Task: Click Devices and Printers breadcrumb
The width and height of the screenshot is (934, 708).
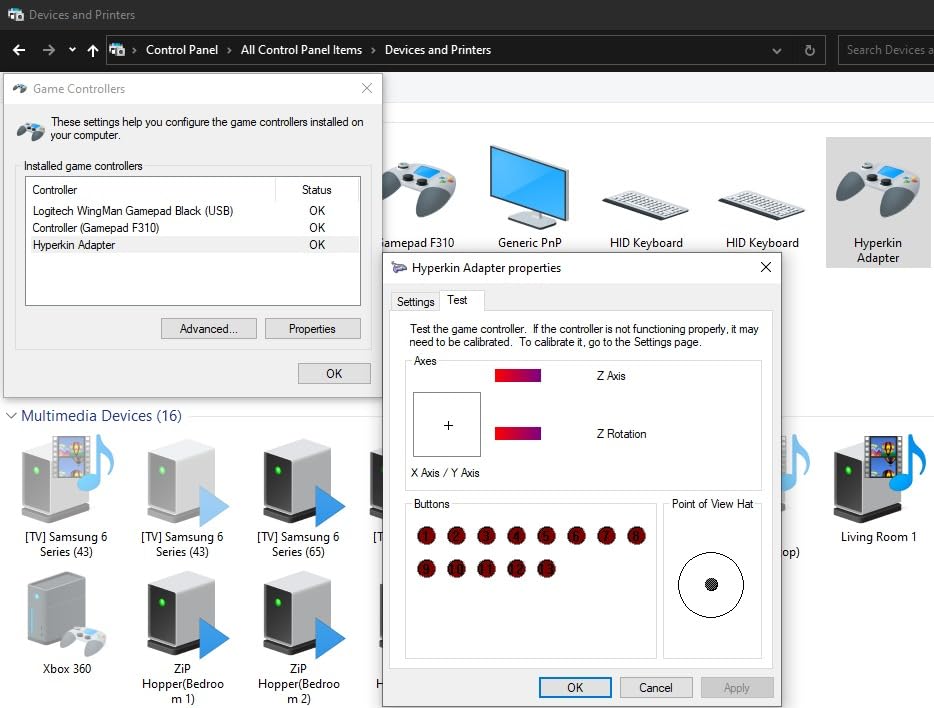Action: click(x=438, y=50)
